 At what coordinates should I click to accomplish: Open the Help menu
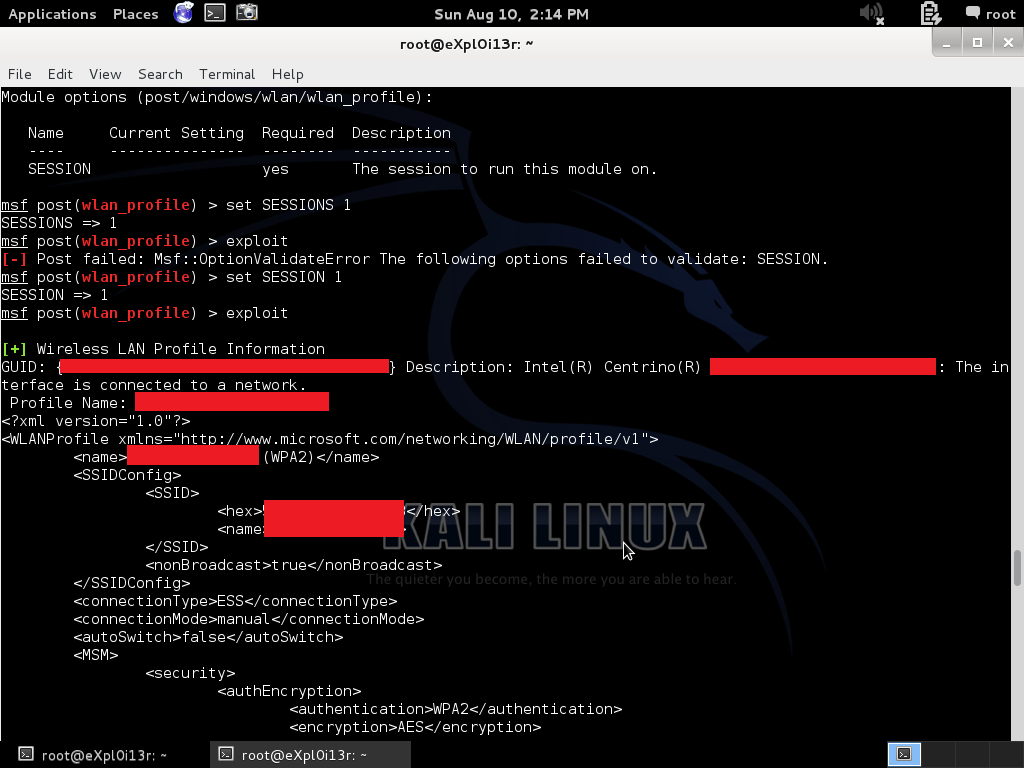tap(287, 74)
